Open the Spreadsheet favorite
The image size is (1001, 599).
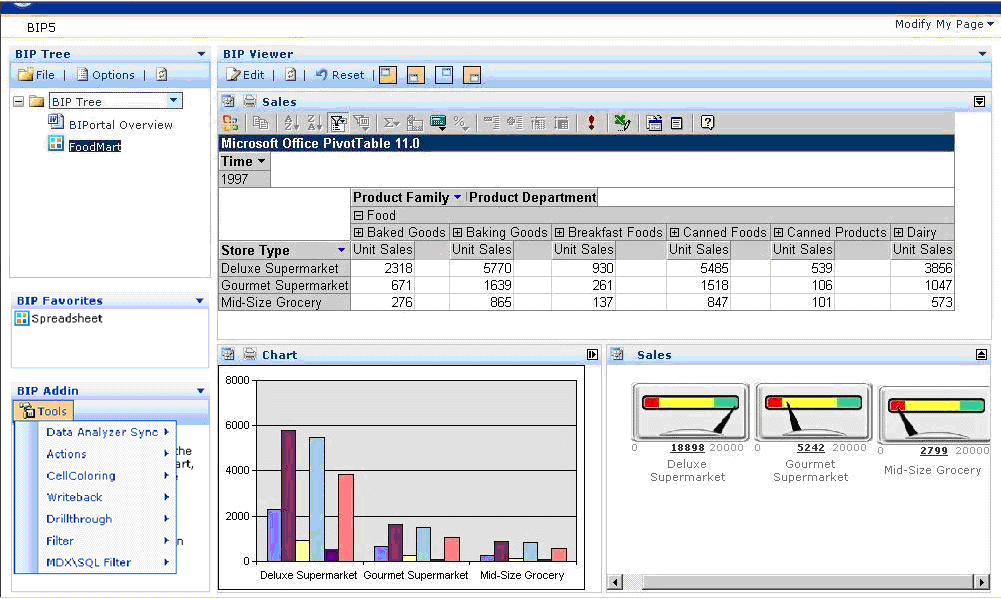(x=59, y=318)
